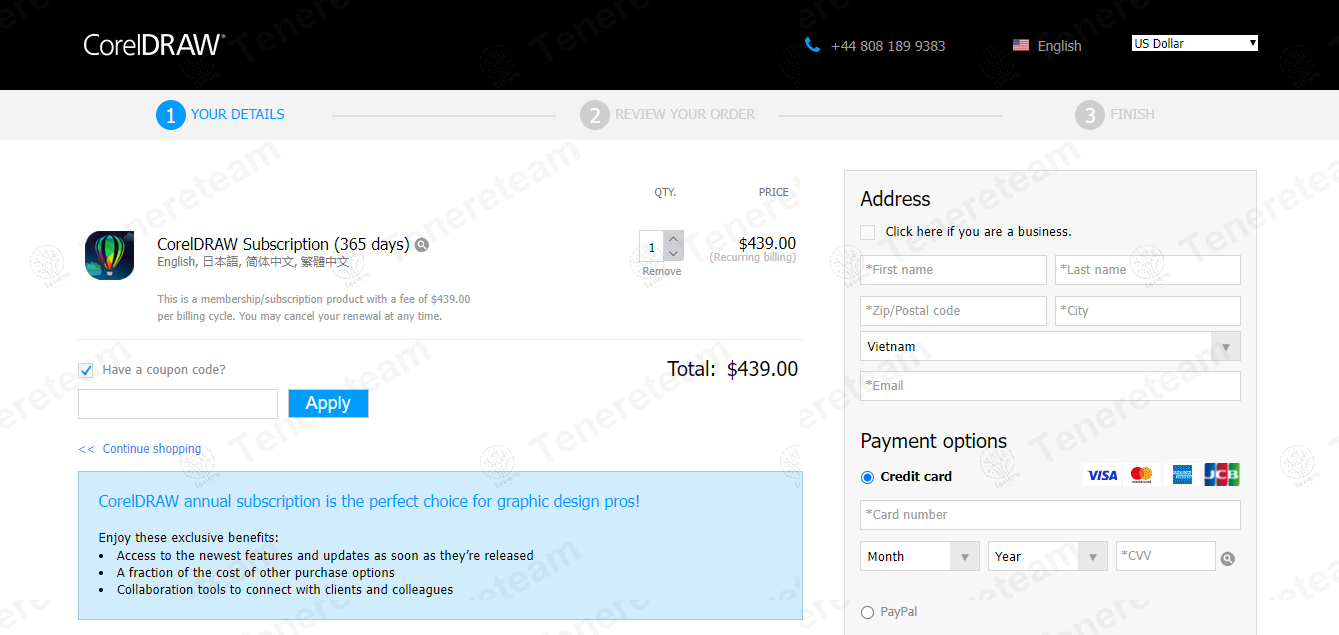Uncheck the 'Have a coupon code?' checkbox
The width and height of the screenshot is (1339, 635).
click(86, 370)
